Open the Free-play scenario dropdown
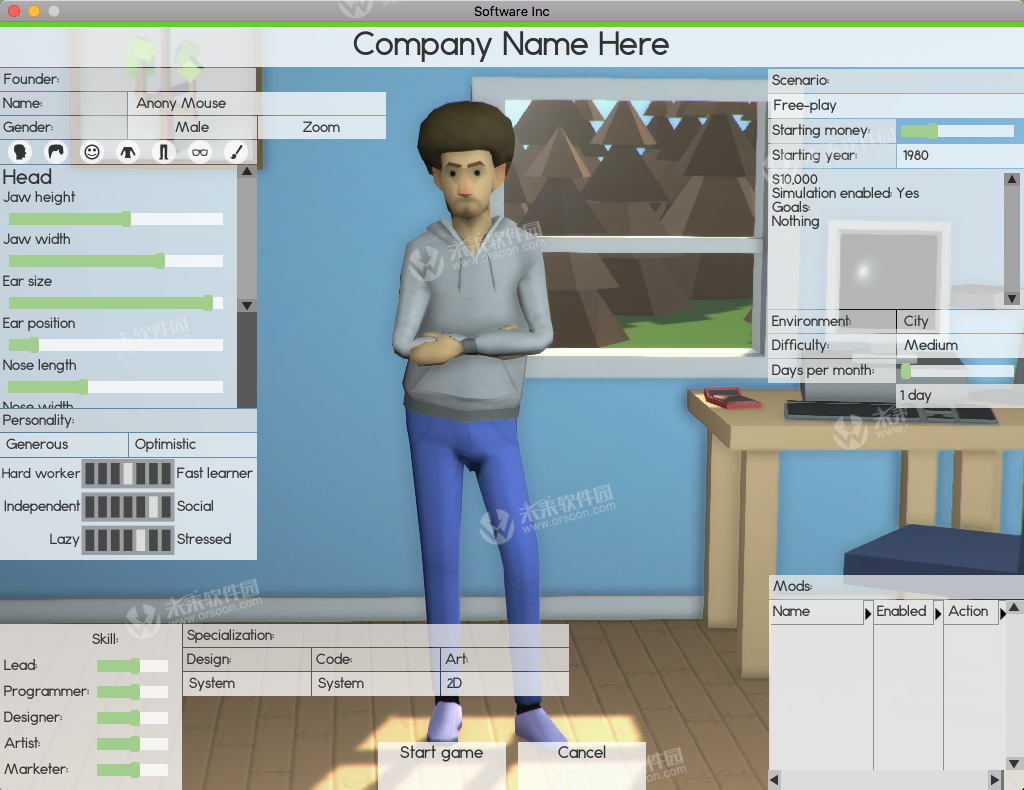 point(896,105)
